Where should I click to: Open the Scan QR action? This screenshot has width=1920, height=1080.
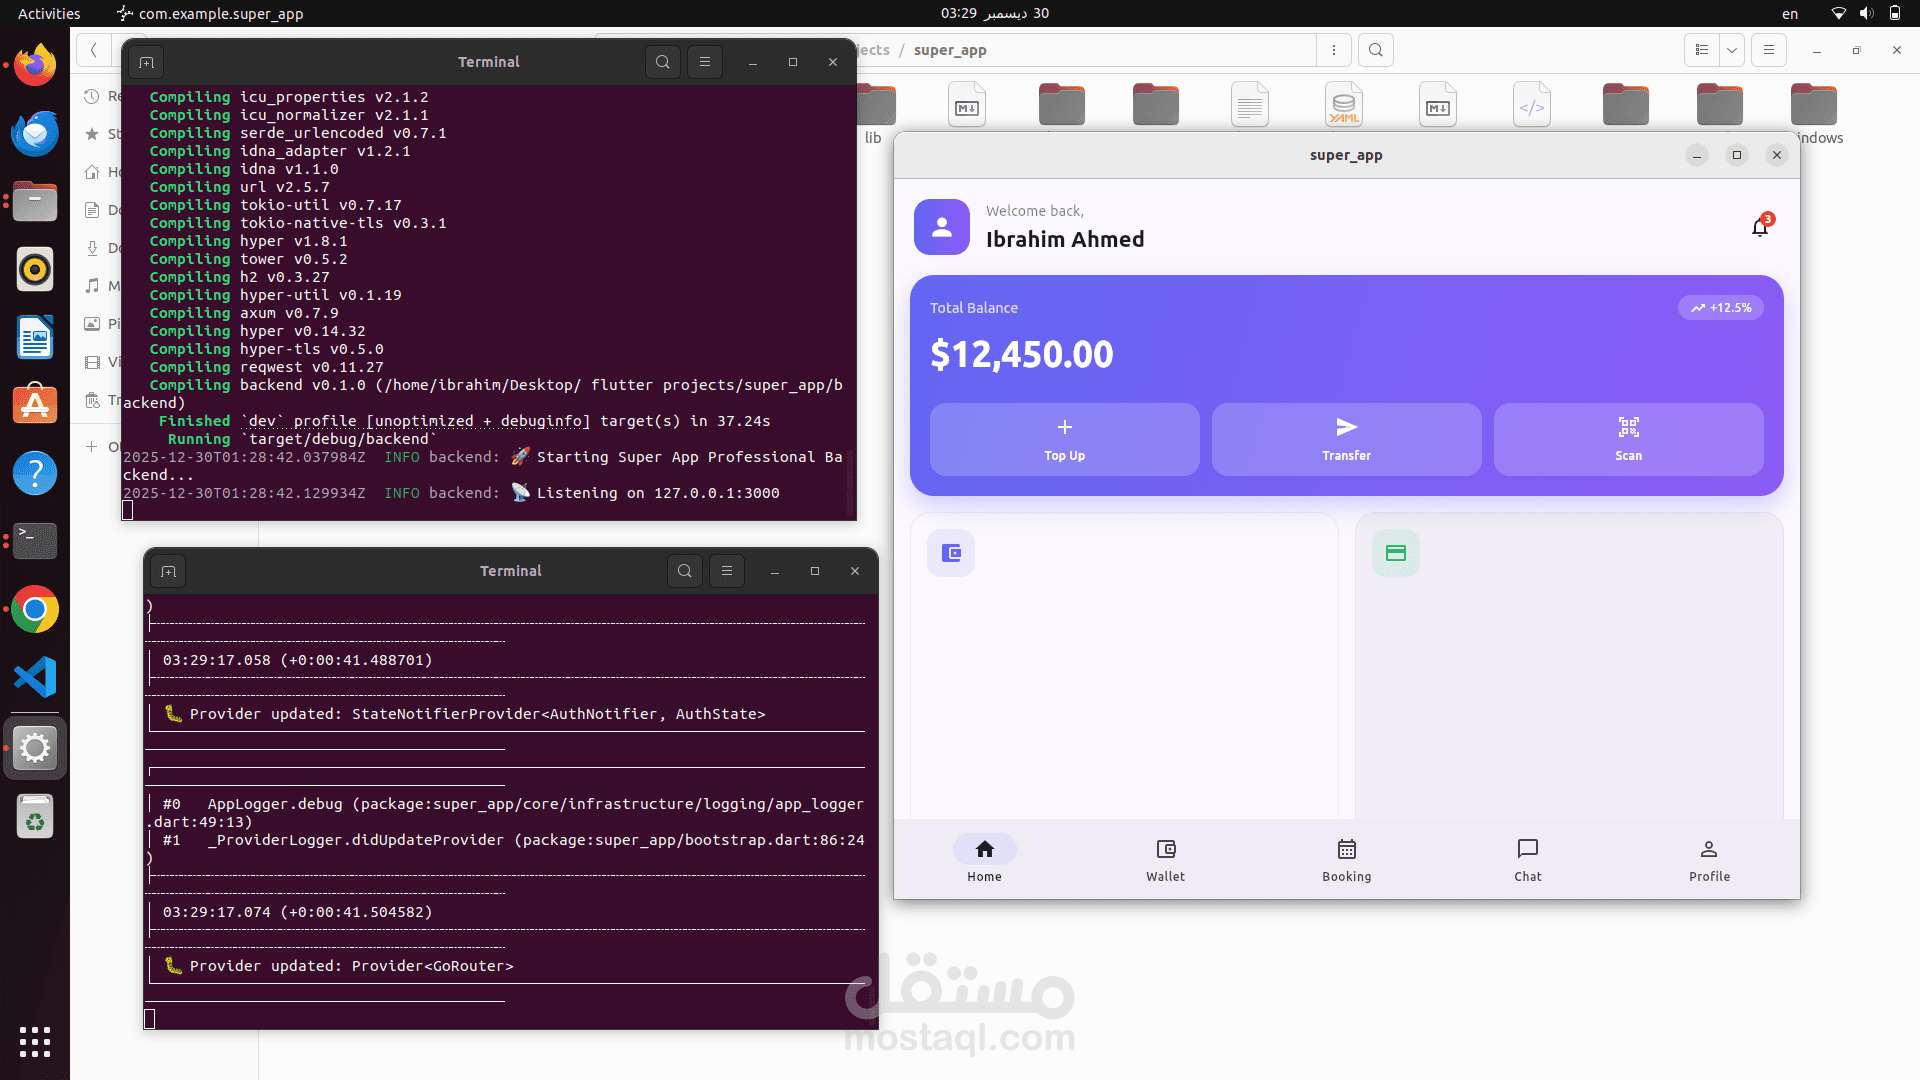coord(1628,440)
